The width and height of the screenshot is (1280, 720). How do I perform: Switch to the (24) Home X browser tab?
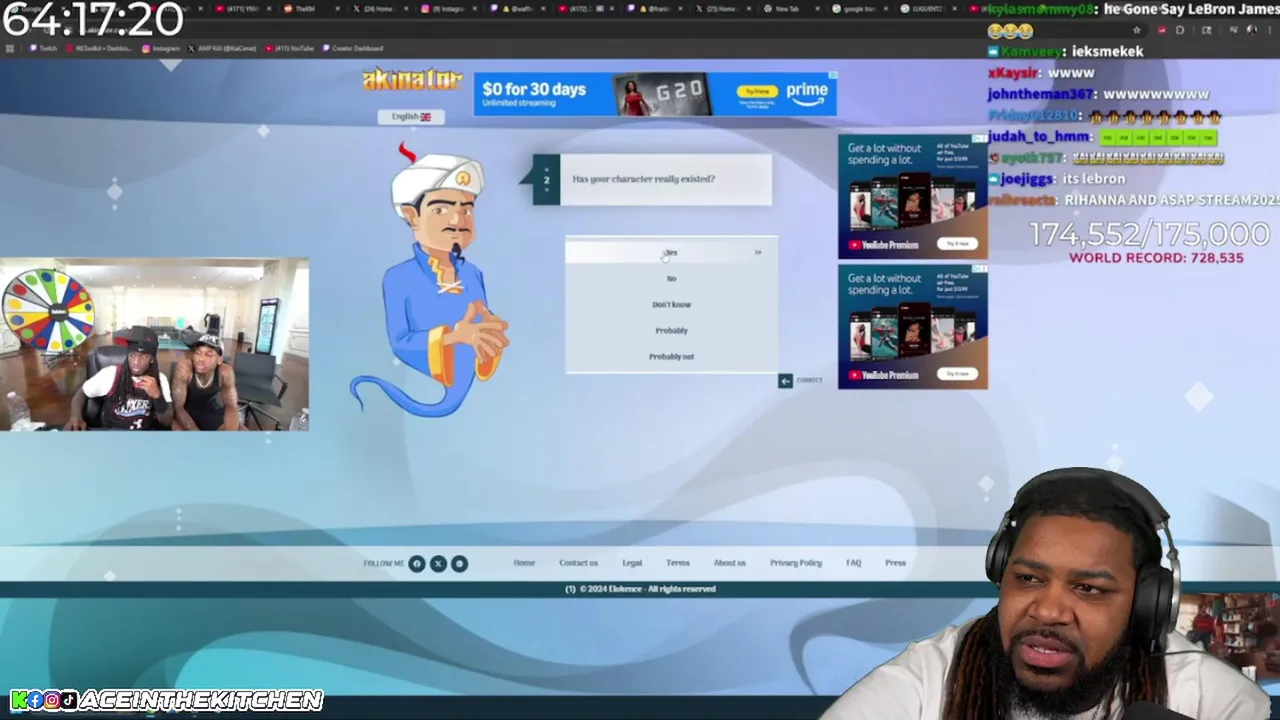[x=379, y=8]
